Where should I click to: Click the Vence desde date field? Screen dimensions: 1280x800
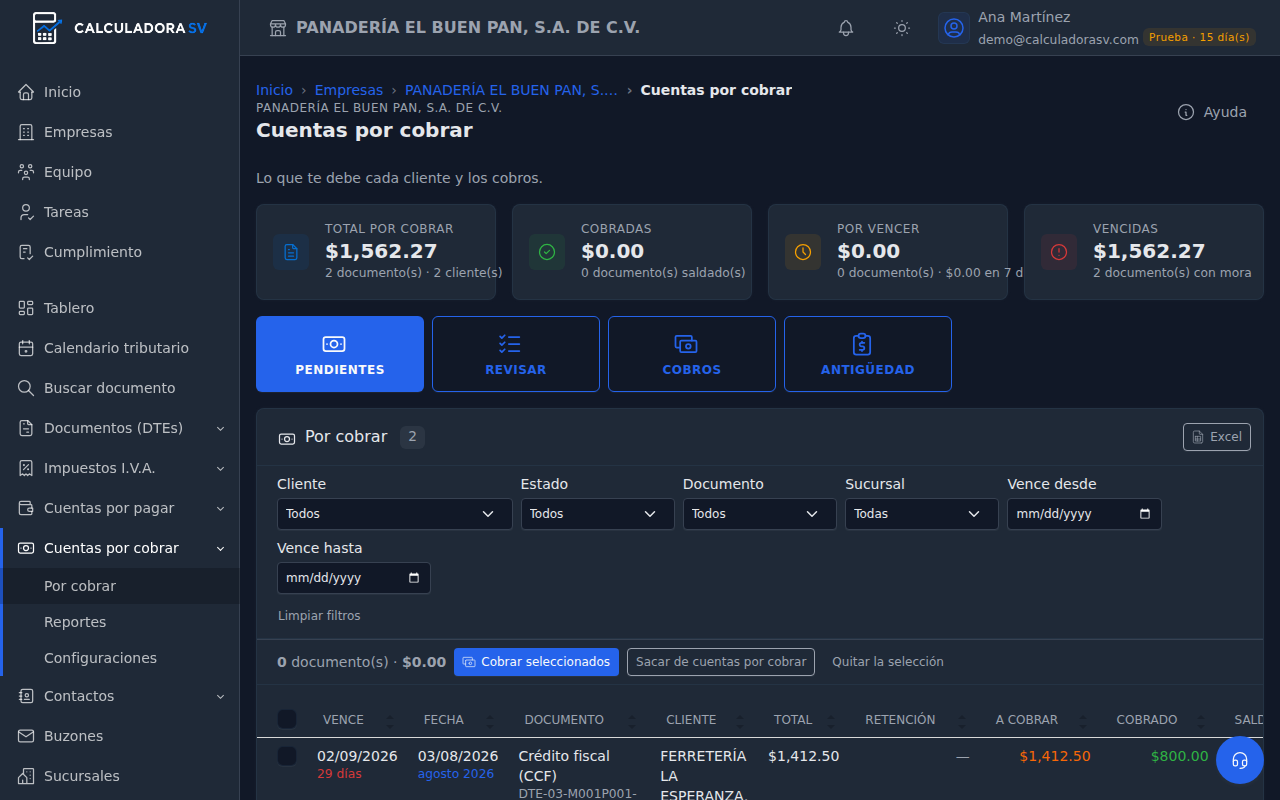(1084, 514)
